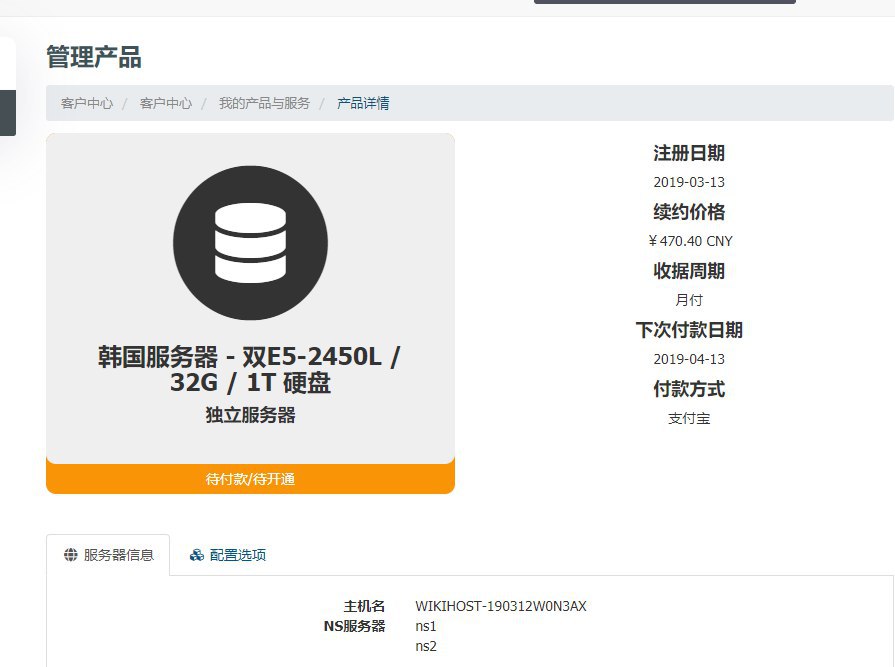895x667 pixels.
Task: Click next payment date 2019-04-13
Action: [x=689, y=359]
